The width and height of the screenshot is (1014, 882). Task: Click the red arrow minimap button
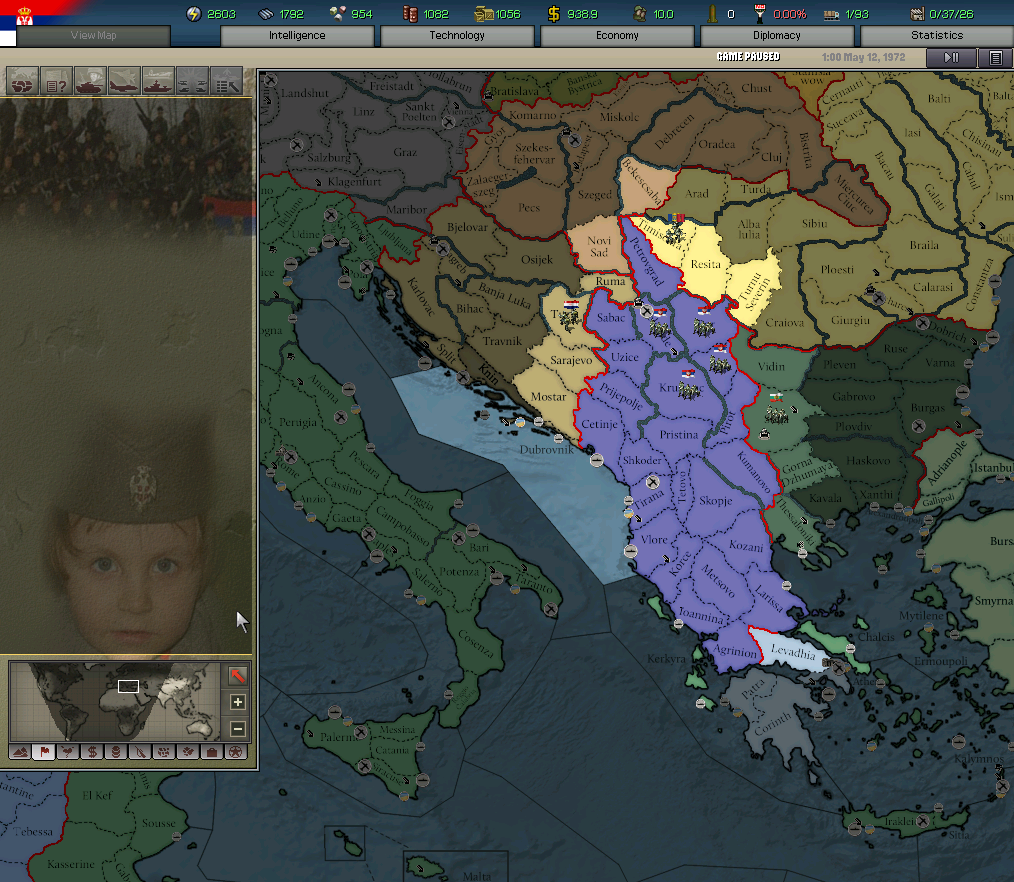pyautogui.click(x=237, y=676)
